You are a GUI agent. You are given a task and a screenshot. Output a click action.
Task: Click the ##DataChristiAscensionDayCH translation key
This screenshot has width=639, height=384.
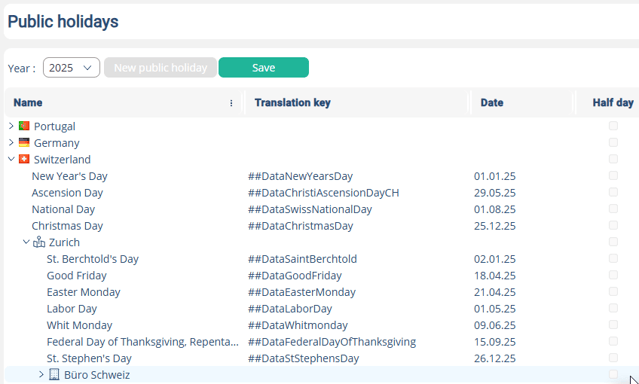click(x=324, y=193)
